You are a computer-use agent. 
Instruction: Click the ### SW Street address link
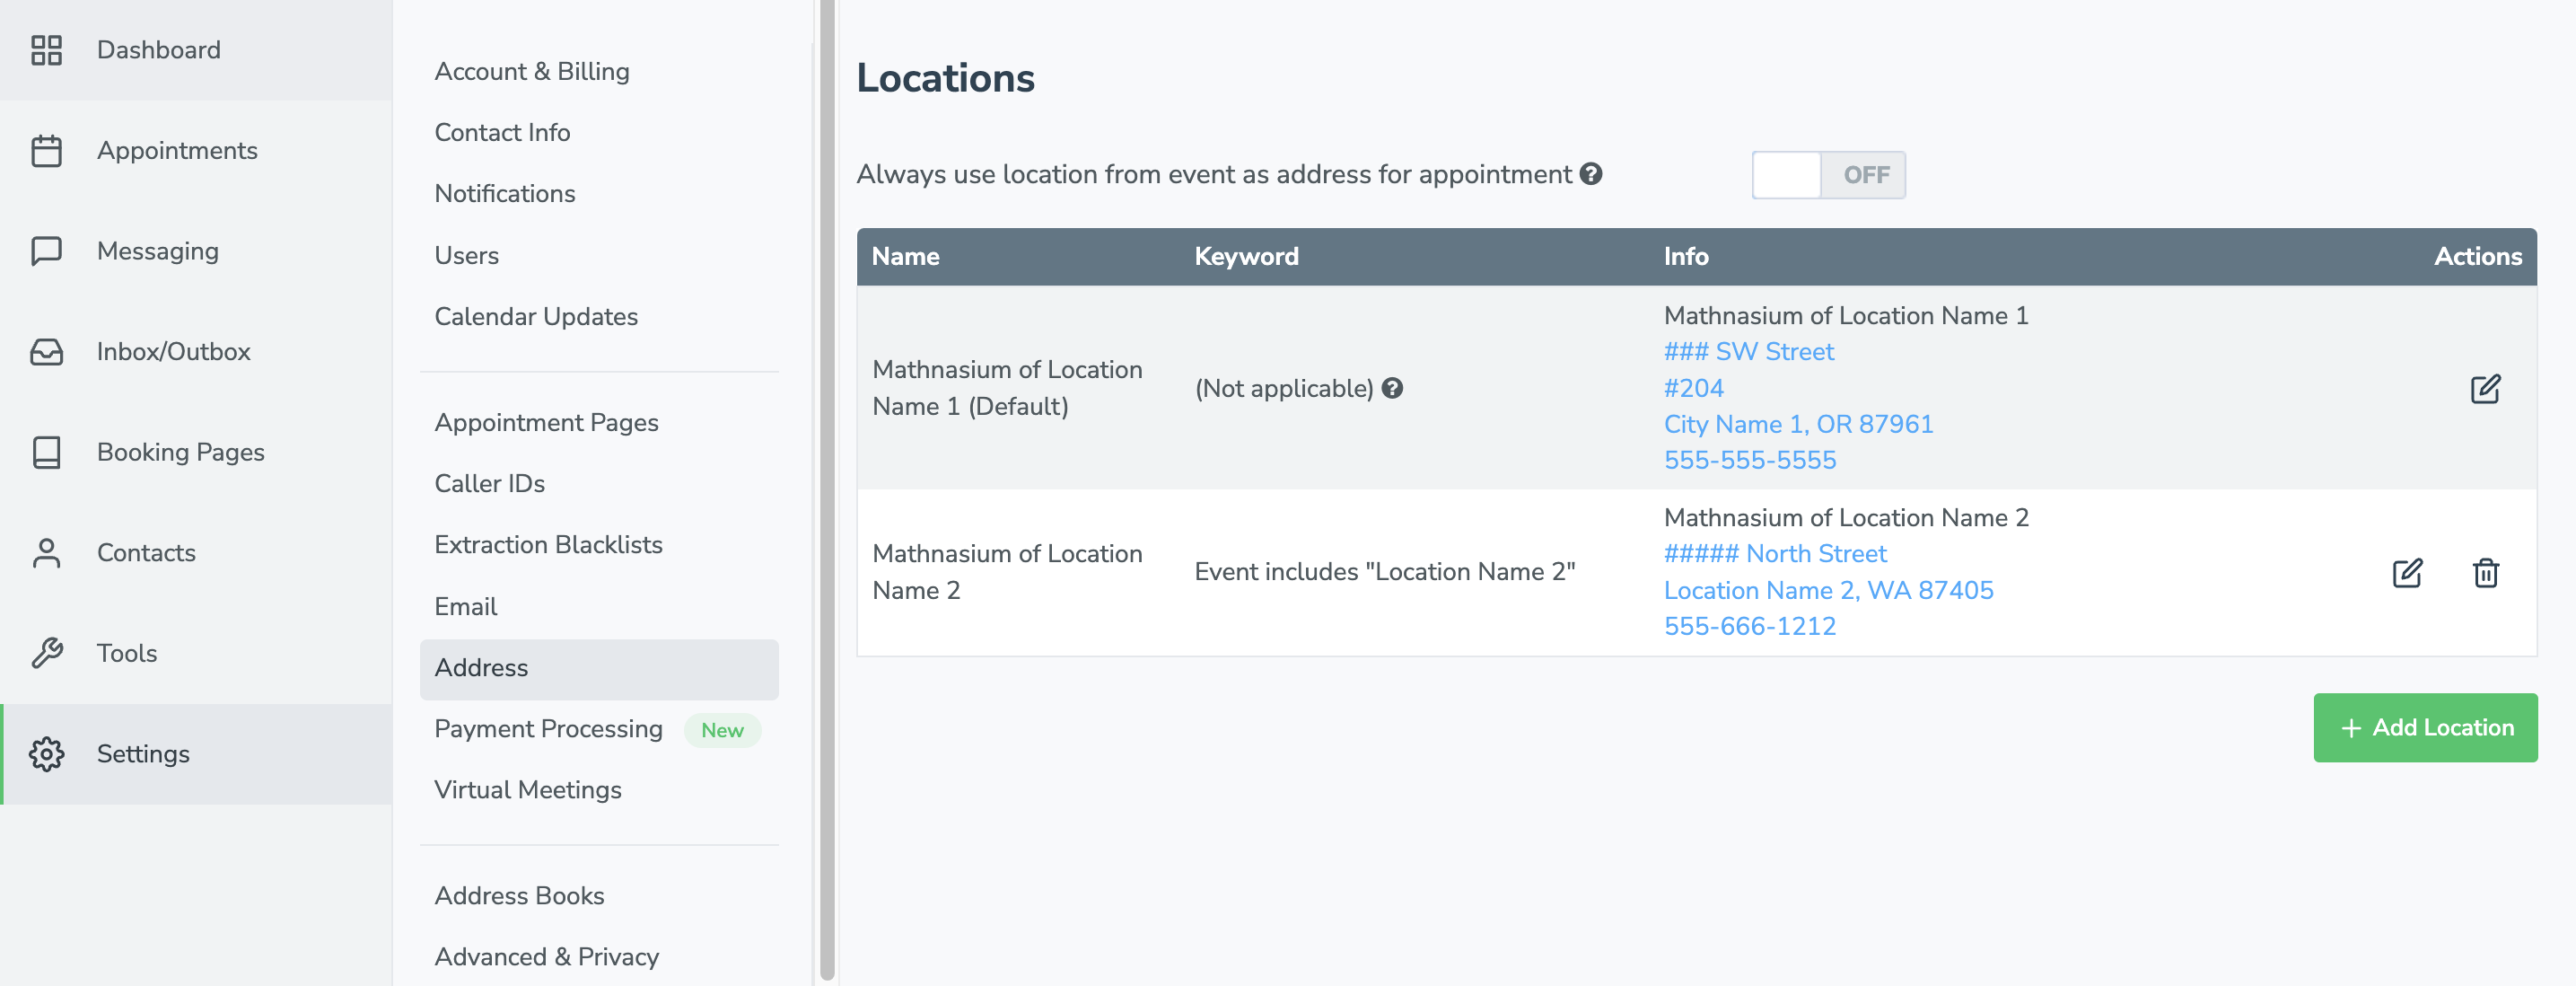(1748, 351)
